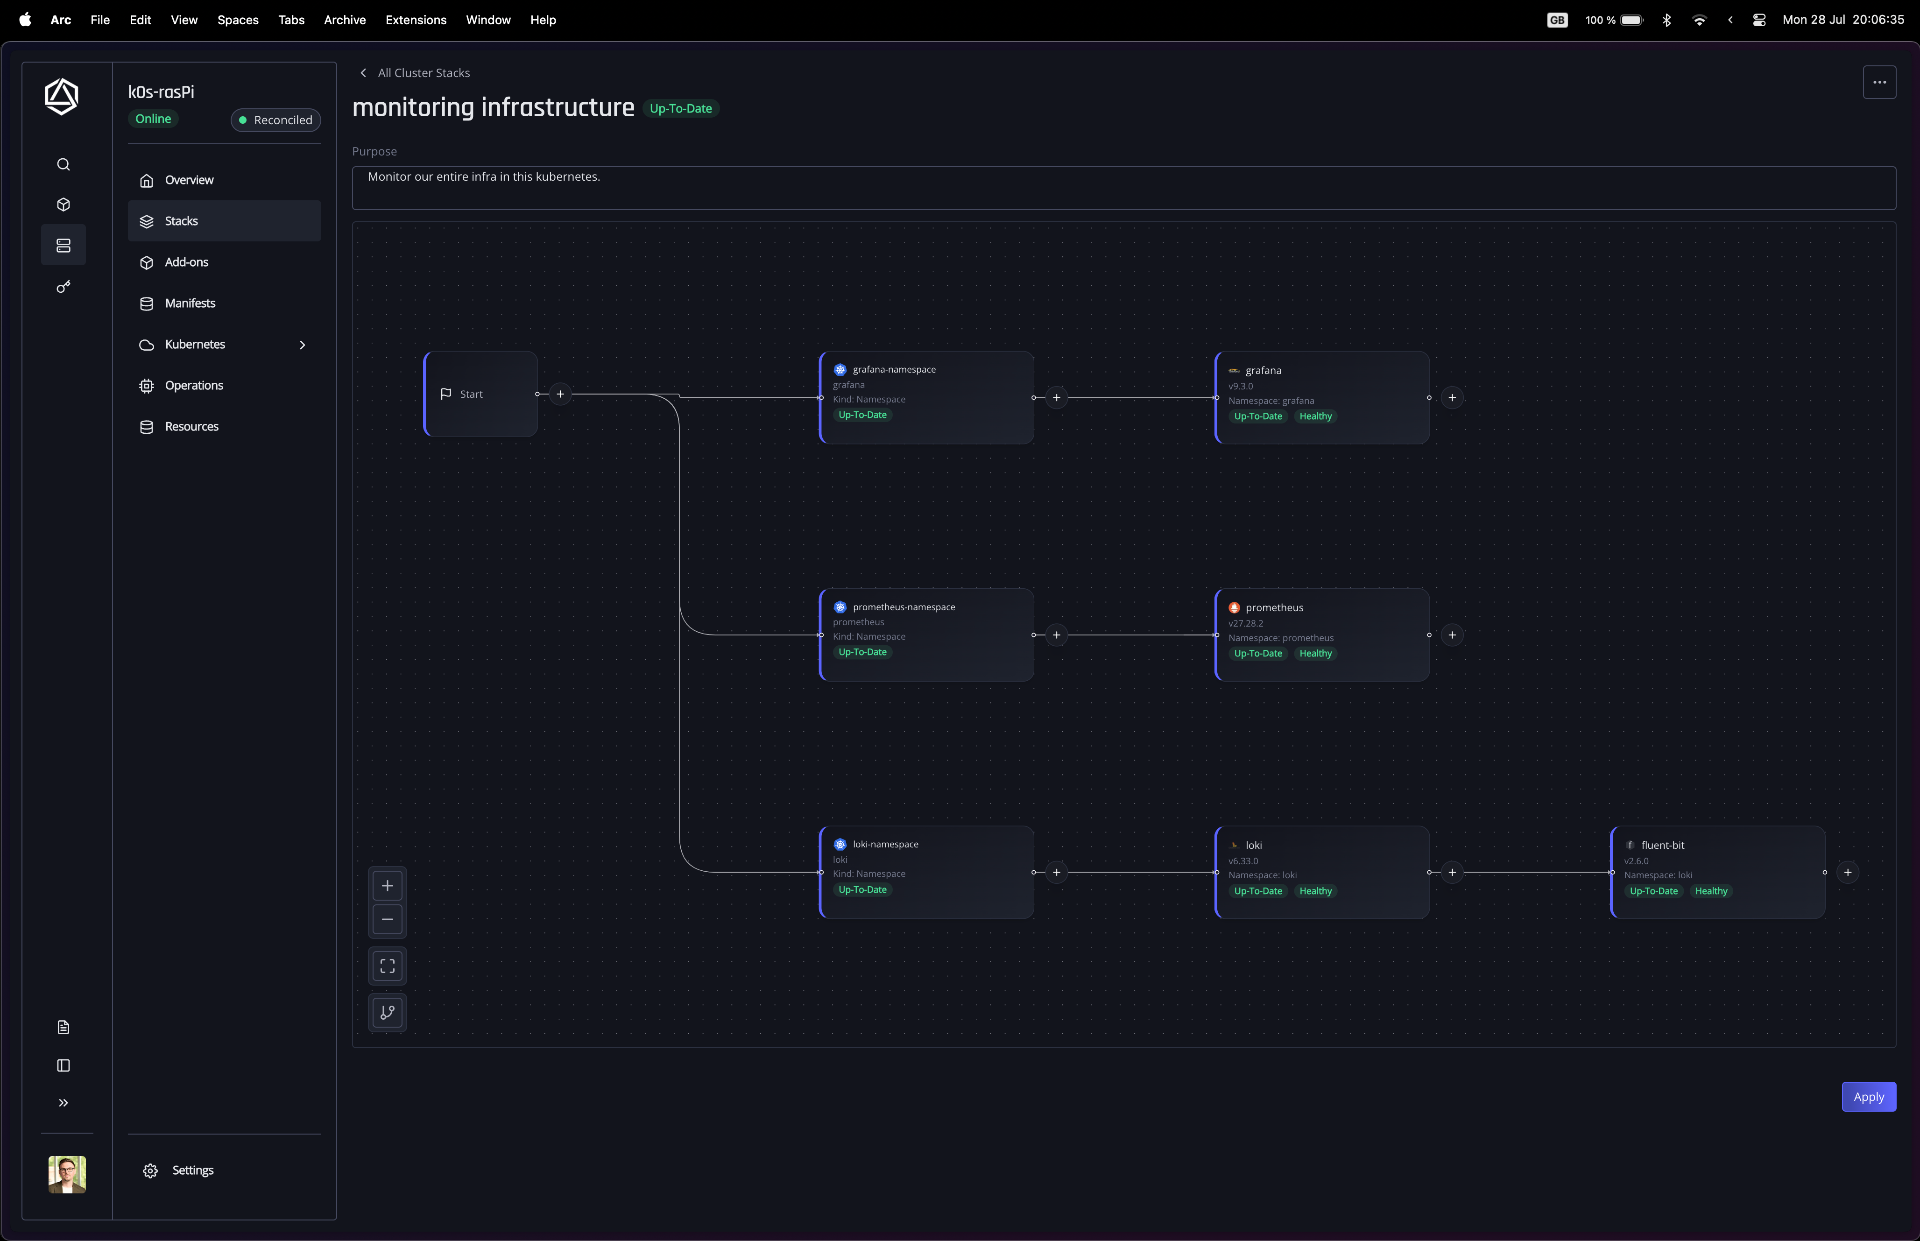1920x1241 pixels.
Task: Click the Online status badge
Action: click(x=153, y=119)
